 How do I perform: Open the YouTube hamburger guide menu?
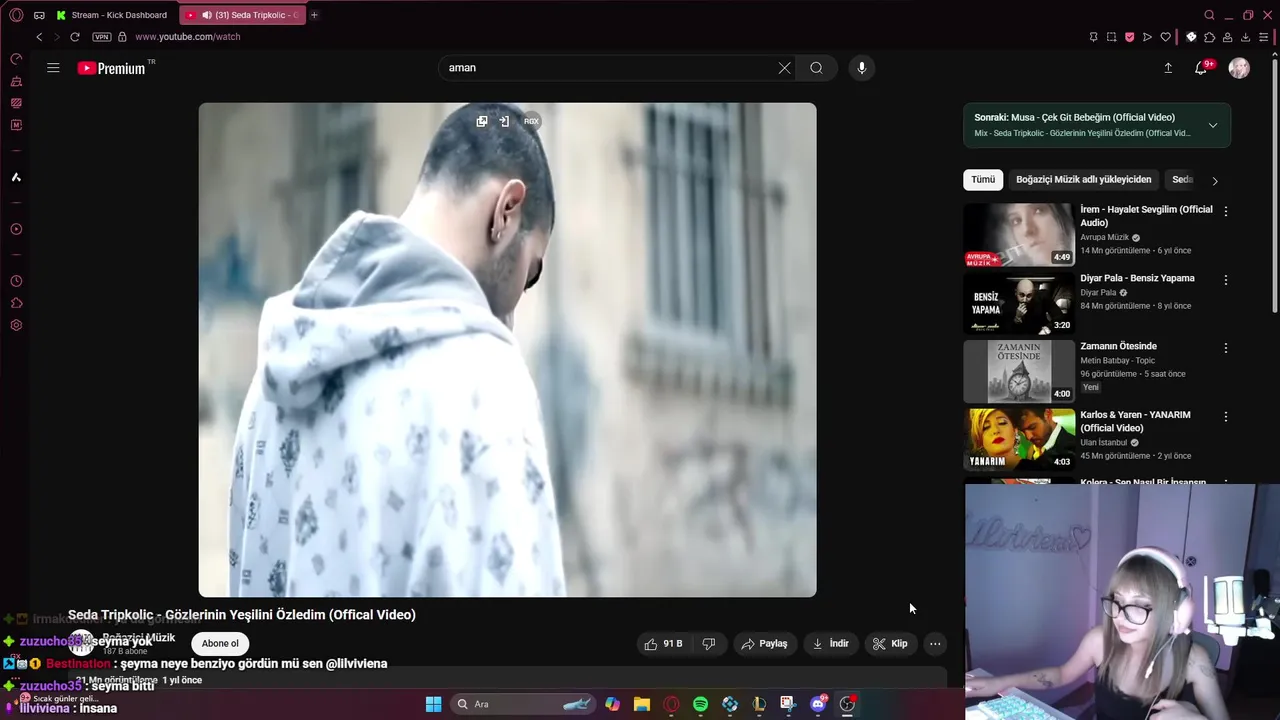(53, 68)
